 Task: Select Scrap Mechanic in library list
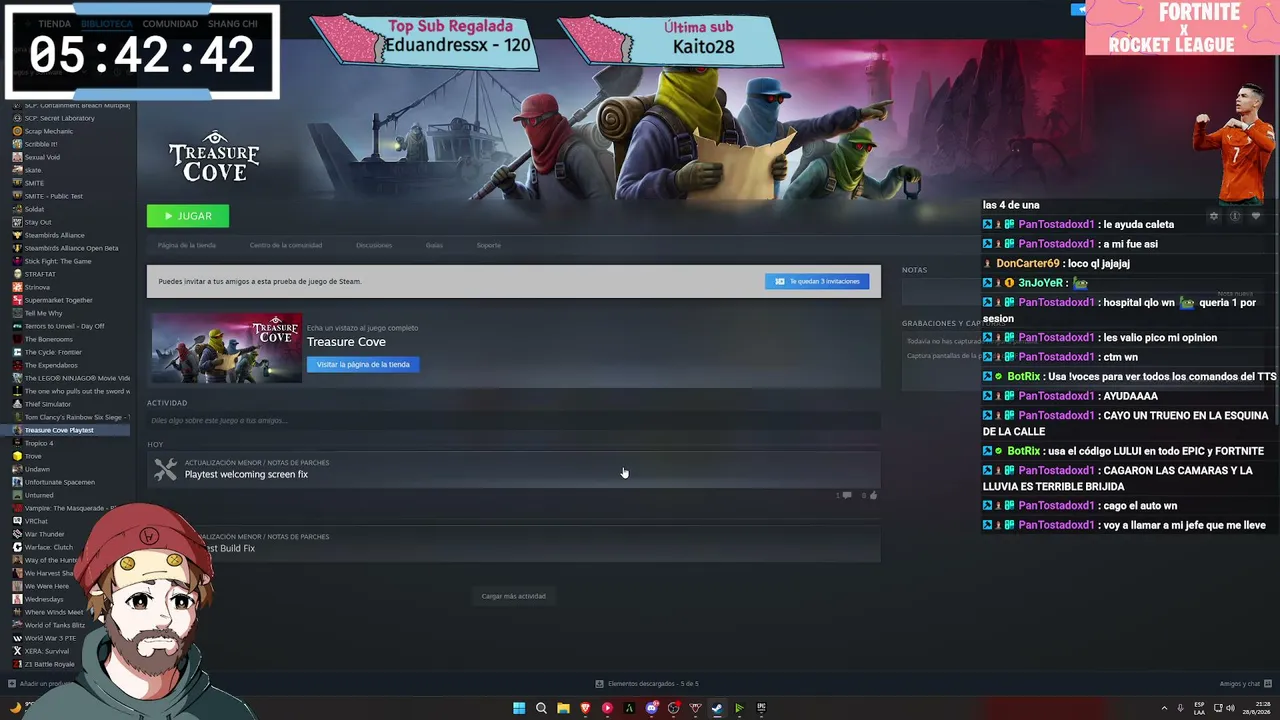(x=49, y=131)
